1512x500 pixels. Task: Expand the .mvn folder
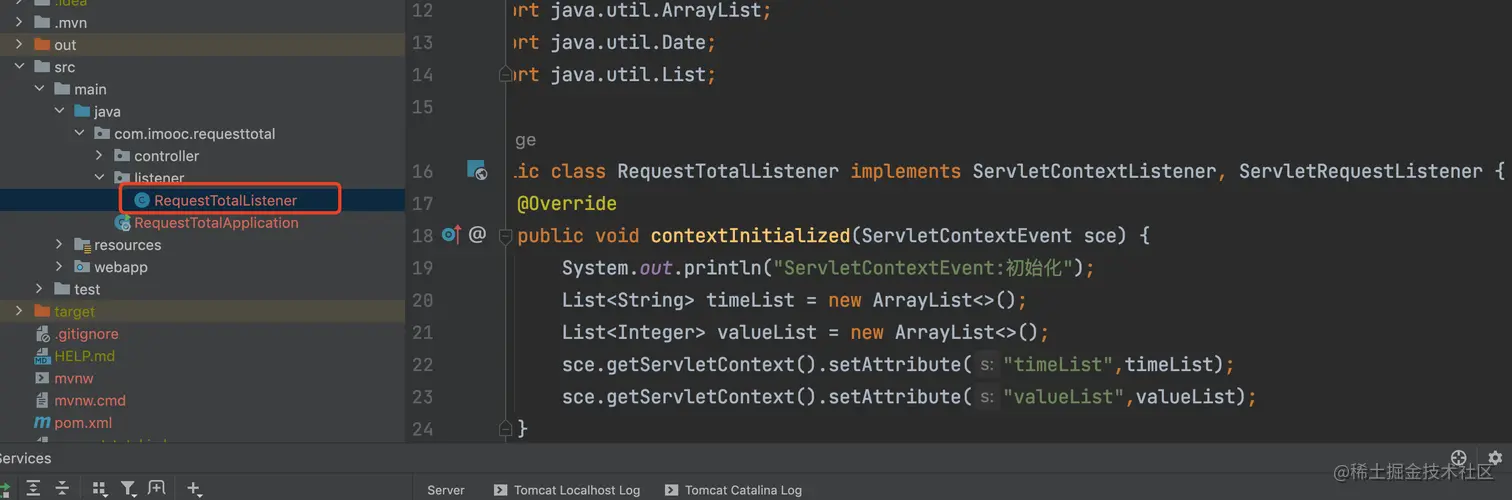[x=19, y=22]
